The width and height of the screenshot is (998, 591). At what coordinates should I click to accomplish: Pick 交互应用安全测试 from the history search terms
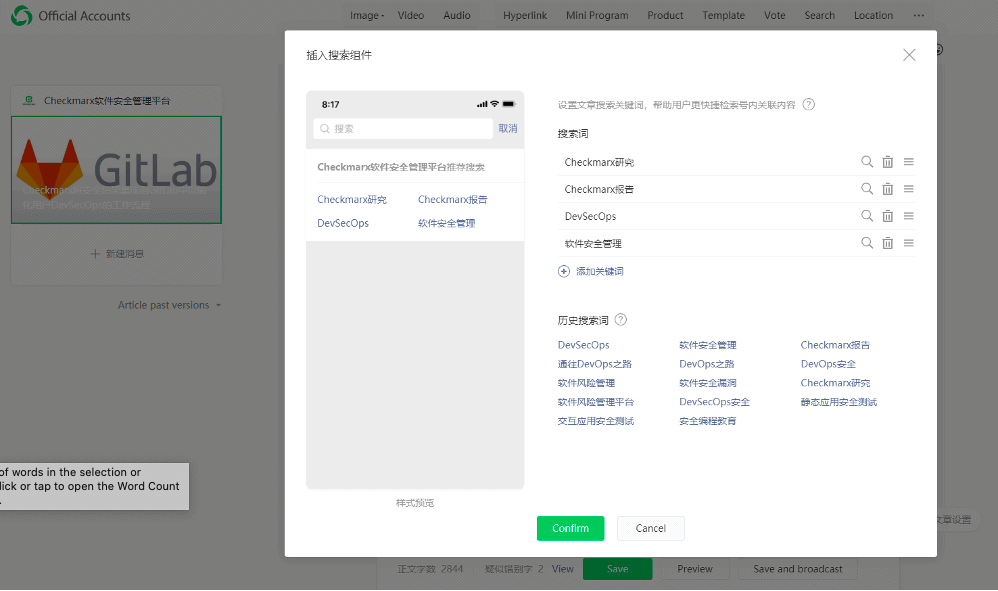596,421
